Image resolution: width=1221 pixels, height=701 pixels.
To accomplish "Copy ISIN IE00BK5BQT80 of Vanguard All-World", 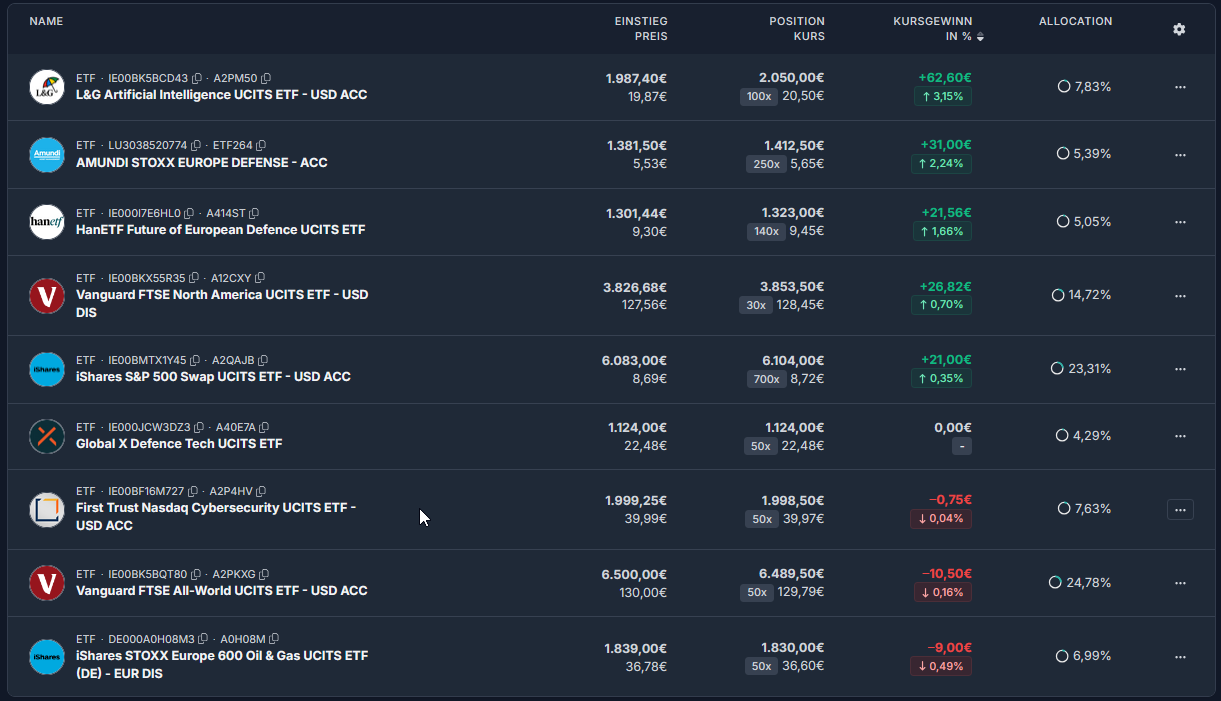I will pos(196,574).
